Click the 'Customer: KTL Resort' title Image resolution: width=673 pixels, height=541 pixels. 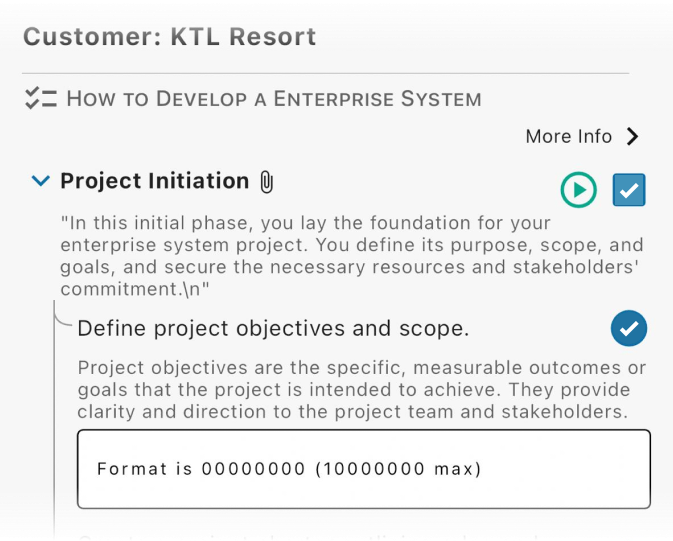pyautogui.click(x=169, y=37)
